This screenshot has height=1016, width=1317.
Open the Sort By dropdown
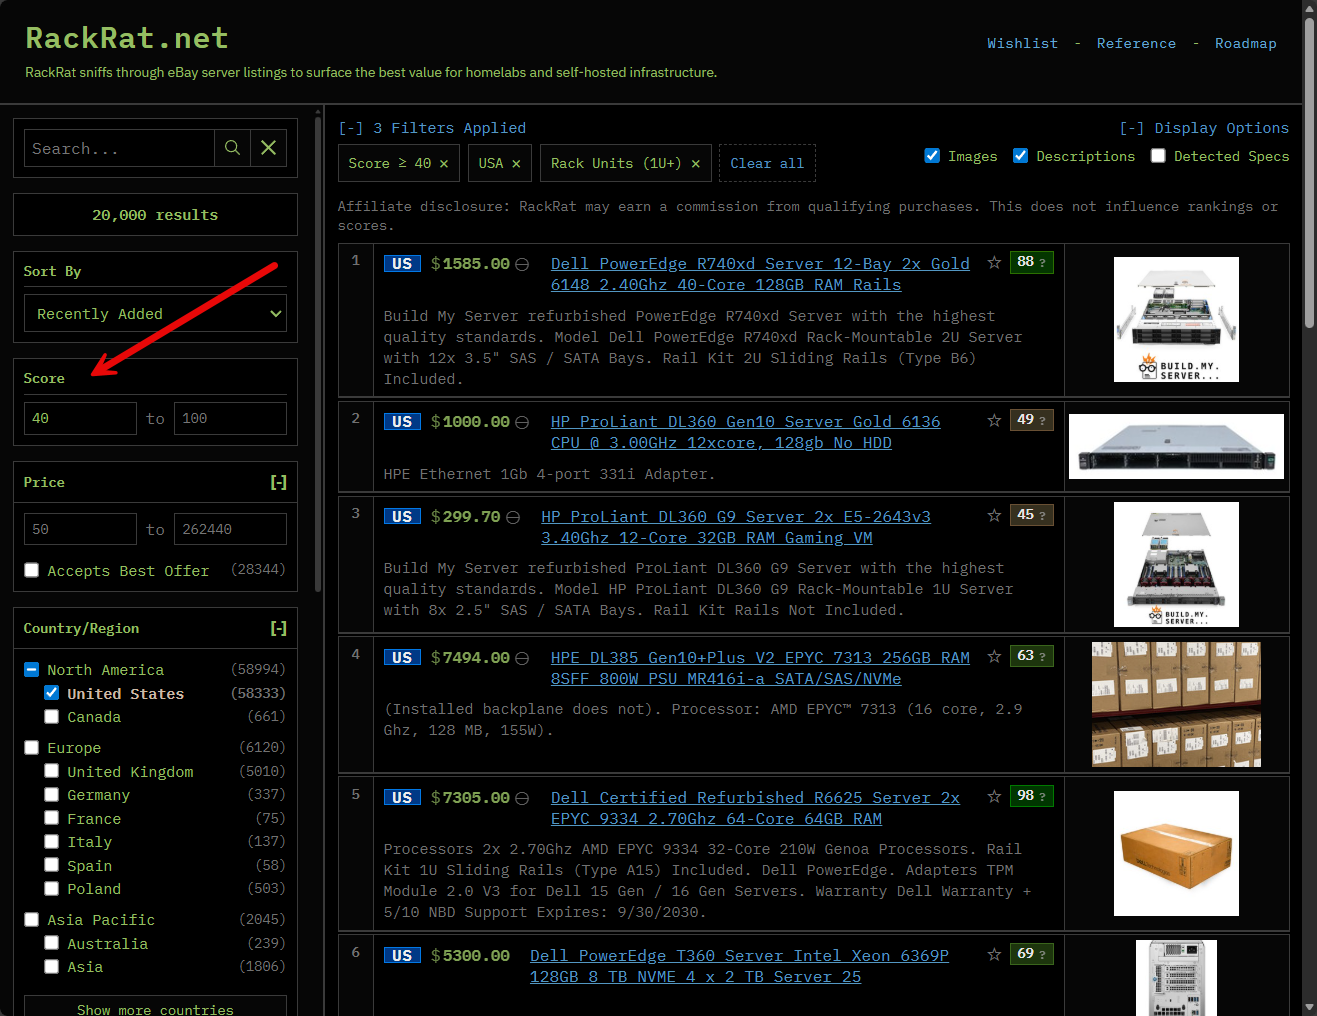coord(155,313)
